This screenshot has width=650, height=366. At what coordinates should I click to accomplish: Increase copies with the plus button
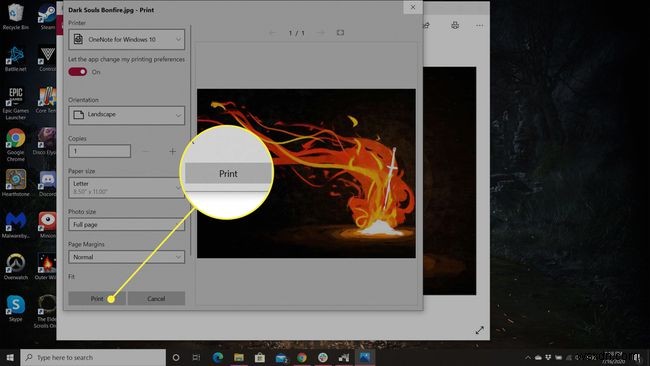pos(172,151)
